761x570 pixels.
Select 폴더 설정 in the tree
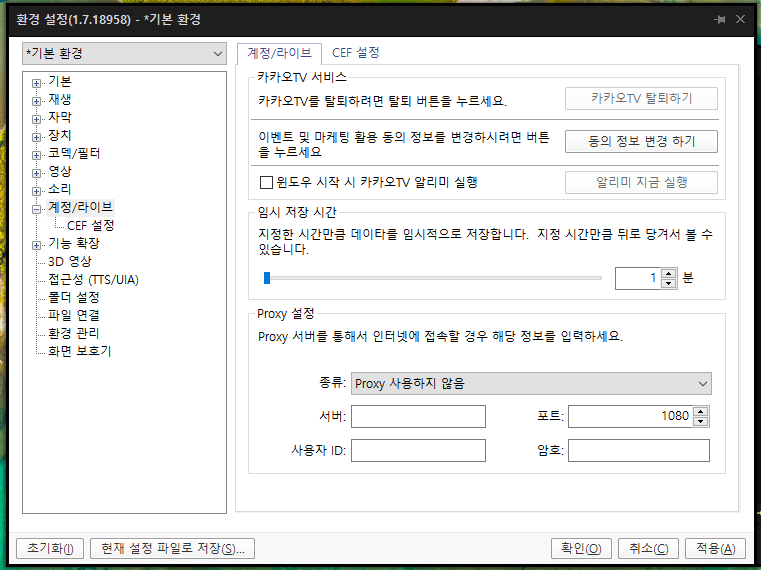click(74, 298)
